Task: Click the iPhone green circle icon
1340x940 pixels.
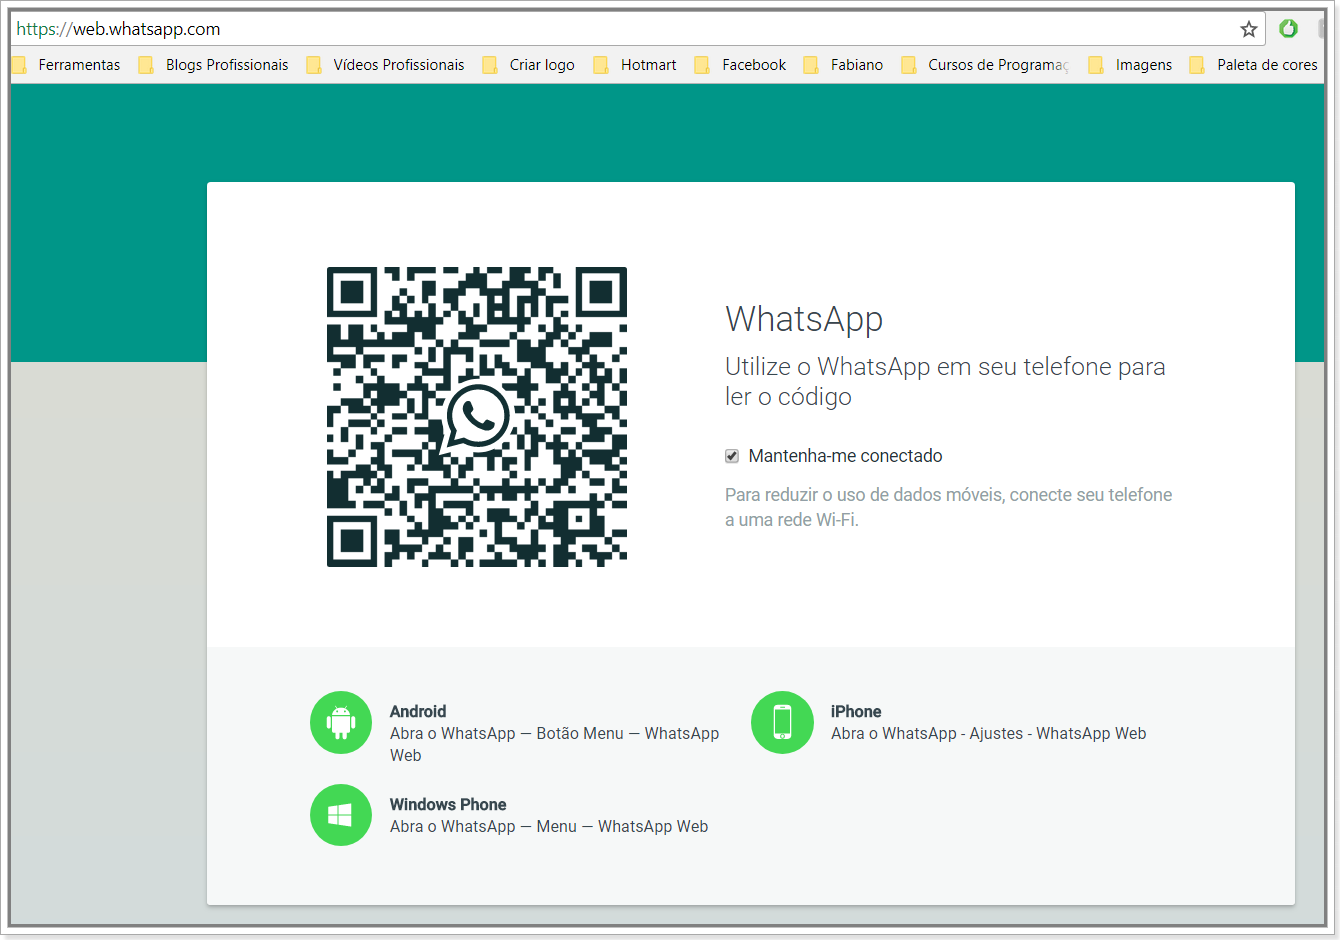Action: point(782,722)
